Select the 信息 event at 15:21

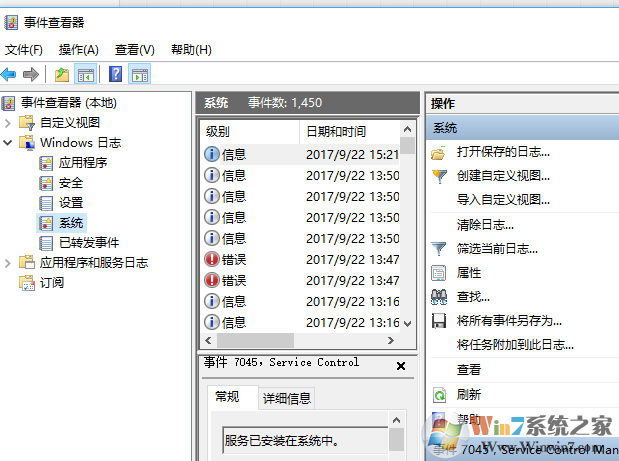[x=302, y=154]
